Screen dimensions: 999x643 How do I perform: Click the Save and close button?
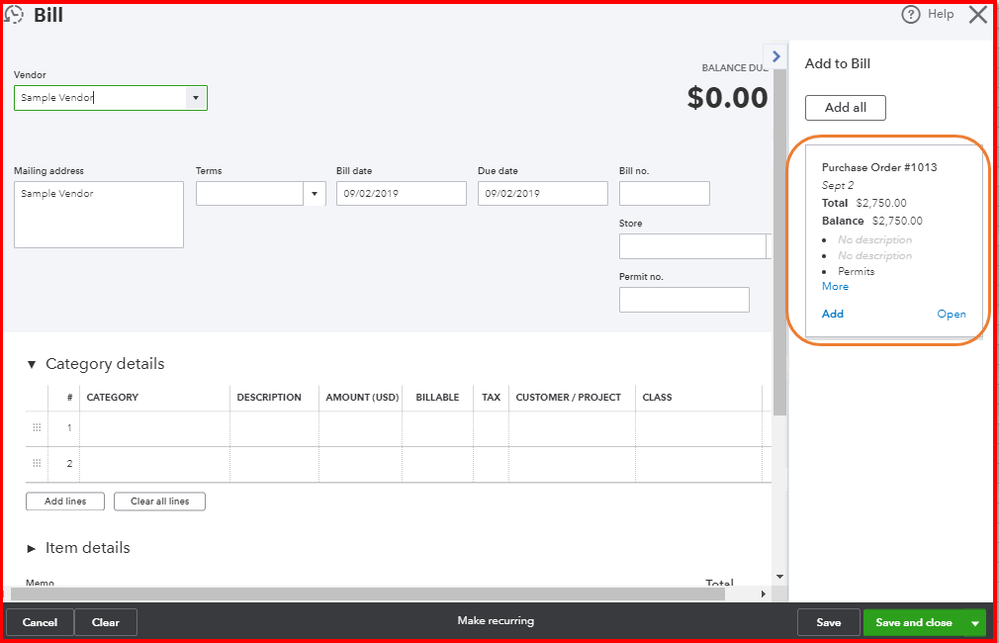(x=914, y=623)
